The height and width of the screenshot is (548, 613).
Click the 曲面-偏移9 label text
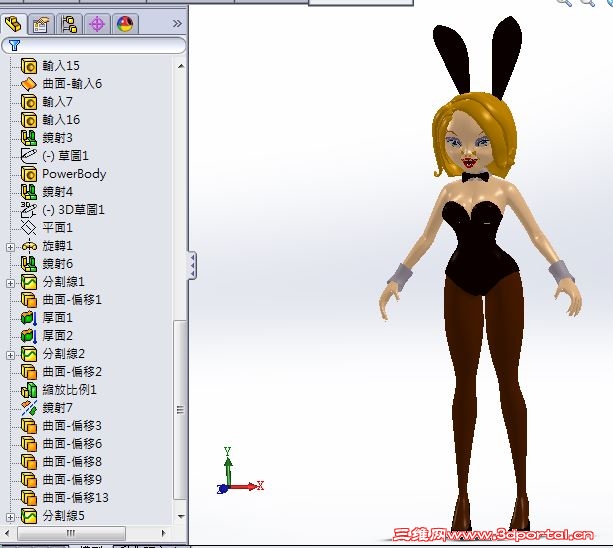(72, 480)
